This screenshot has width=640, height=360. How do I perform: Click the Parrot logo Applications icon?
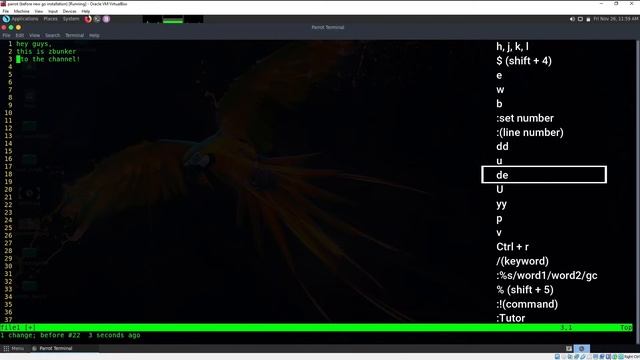pyautogui.click(x=6, y=19)
